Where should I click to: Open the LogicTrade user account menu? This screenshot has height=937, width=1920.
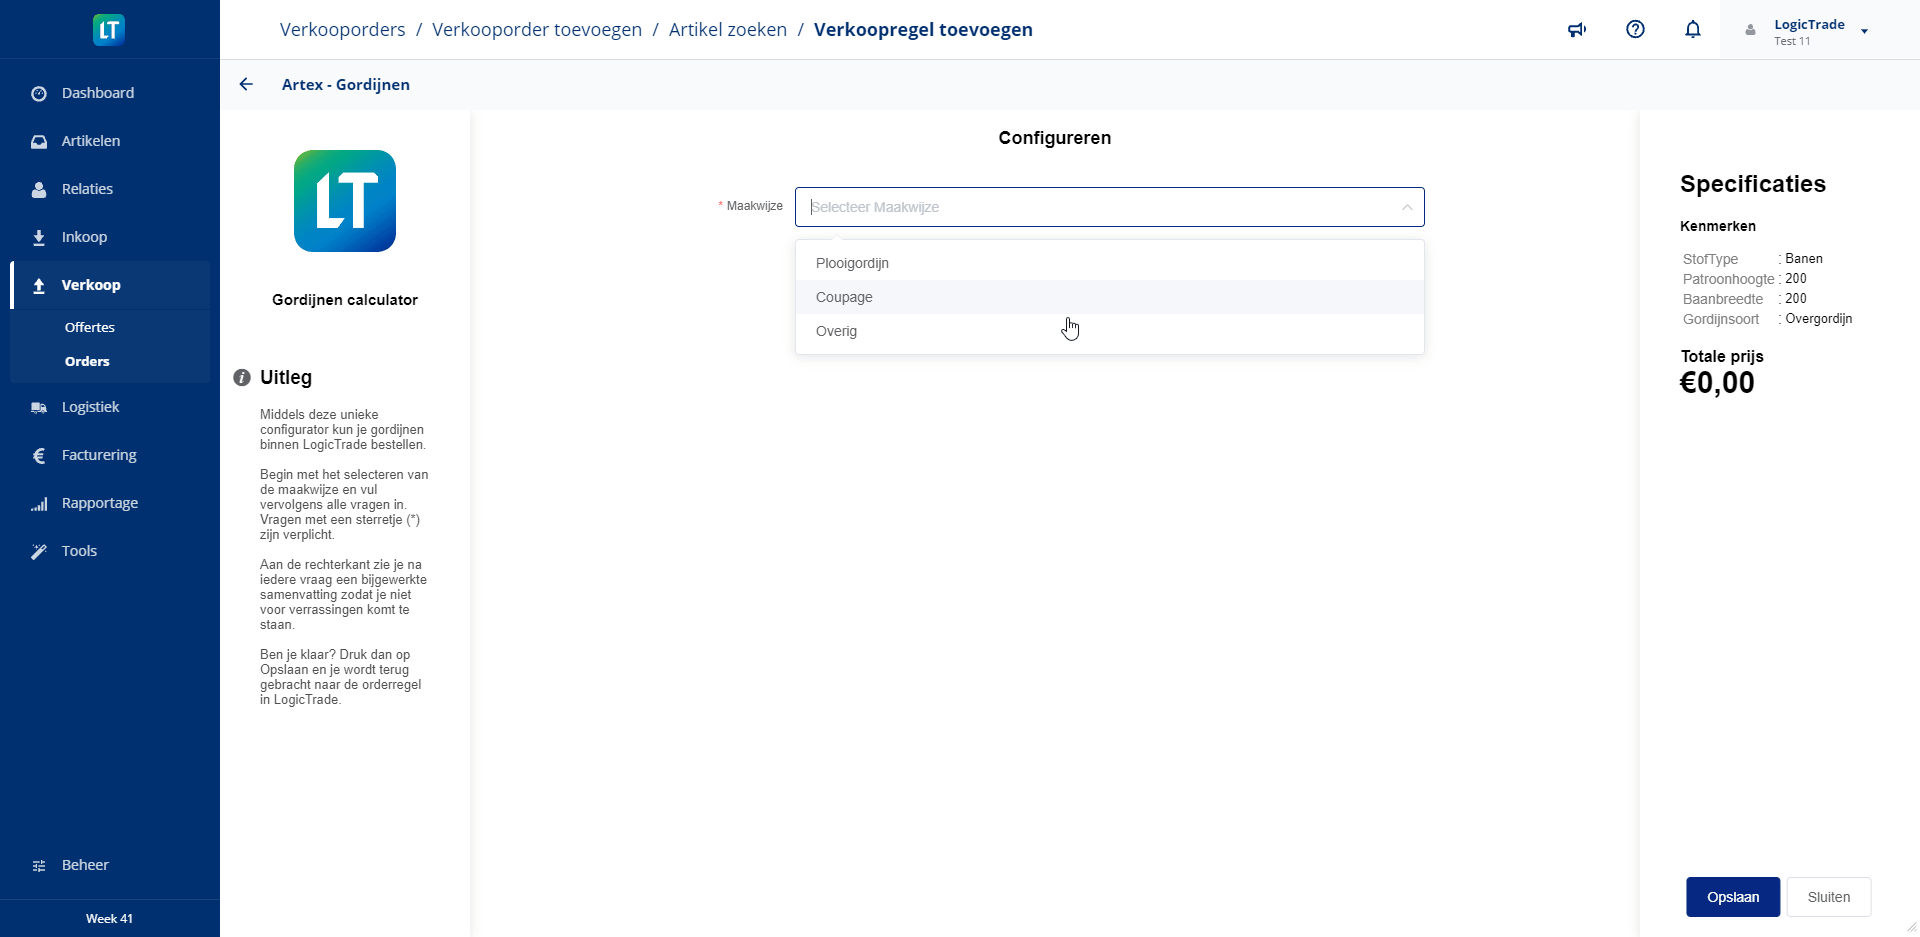(x=1808, y=31)
